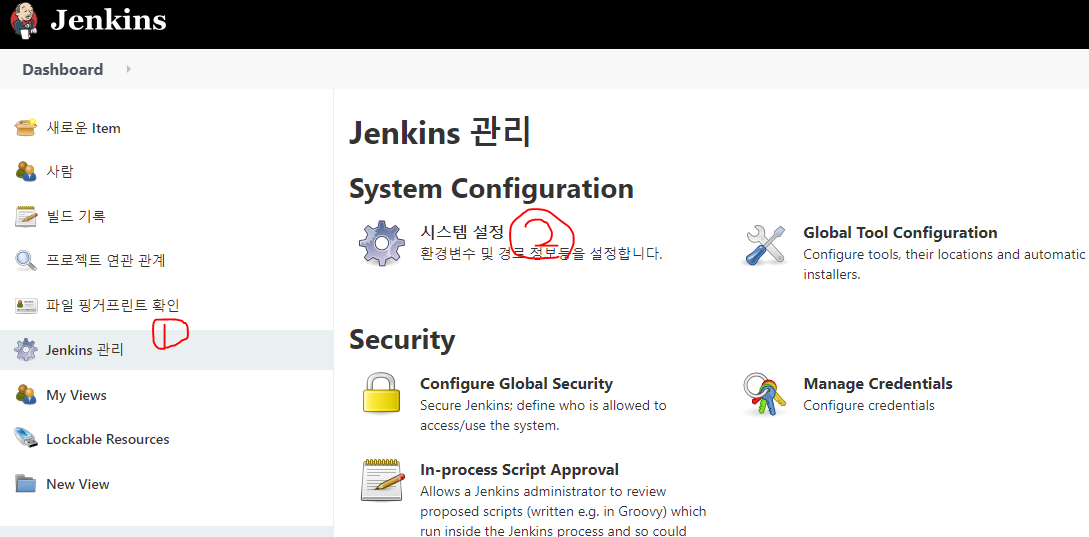Screen dimensions: 1089x537
Task: Click the 'Configure credentials' description text
Action: point(869,406)
